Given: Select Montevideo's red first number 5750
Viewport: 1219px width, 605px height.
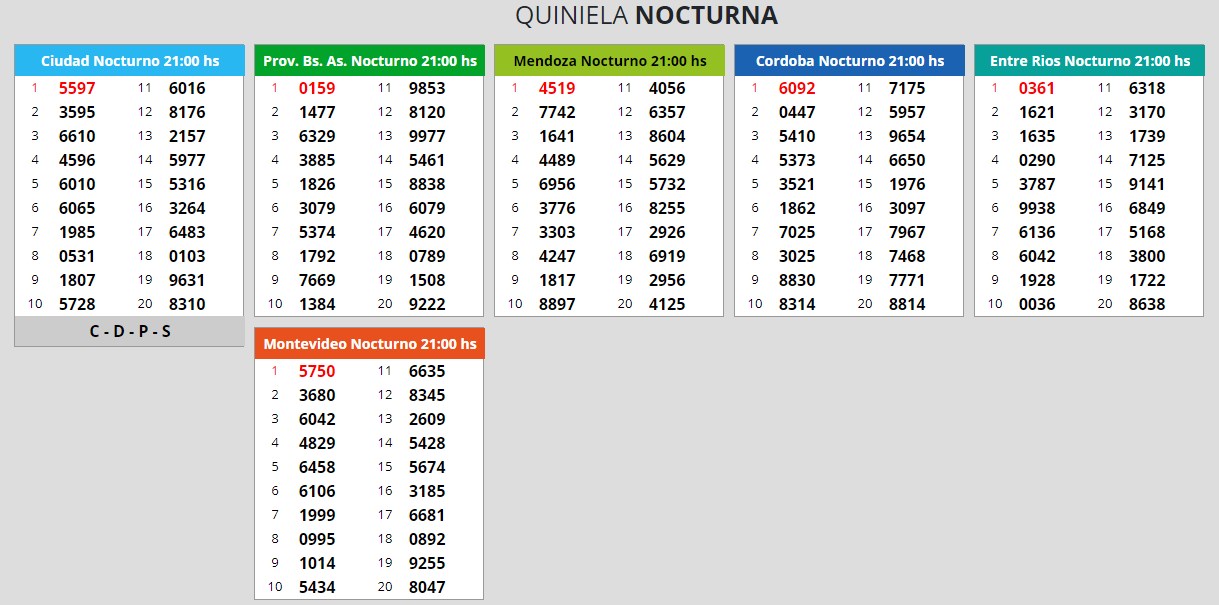Looking at the screenshot, I should 317,371.
